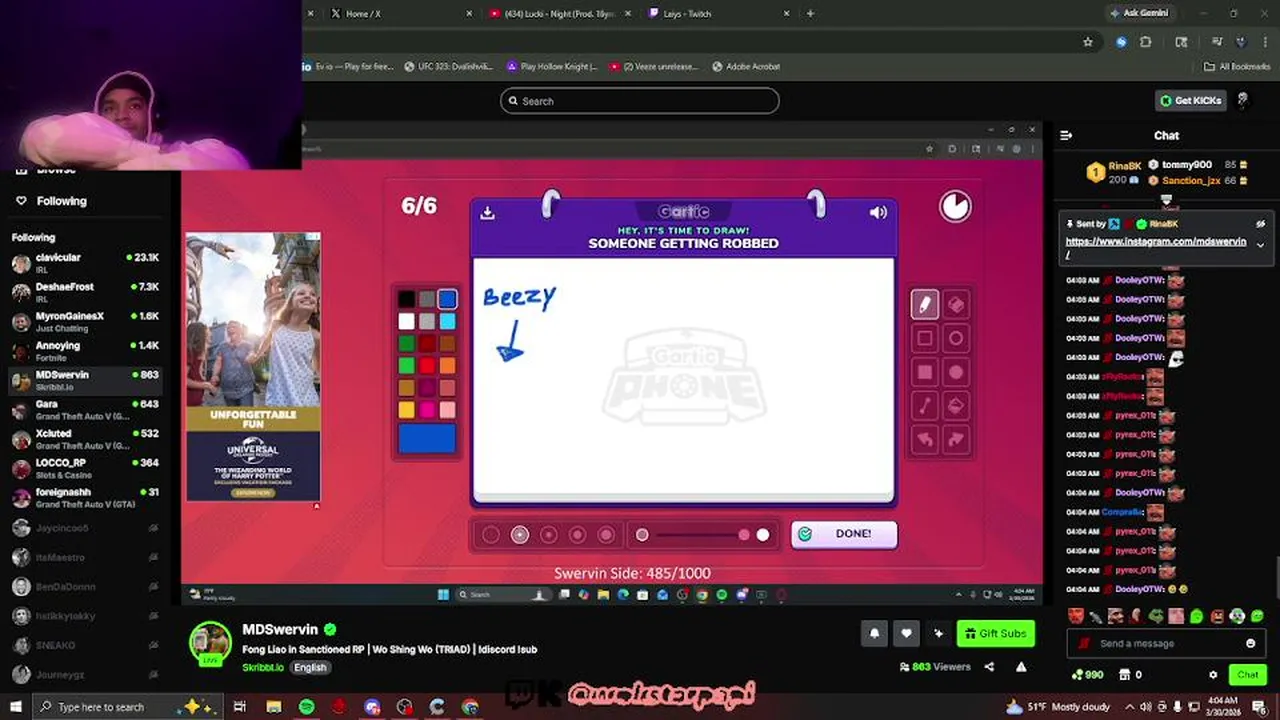Screen dimensions: 1280x720
Task: Adjust the brush opacity slider
Action: [703, 535]
